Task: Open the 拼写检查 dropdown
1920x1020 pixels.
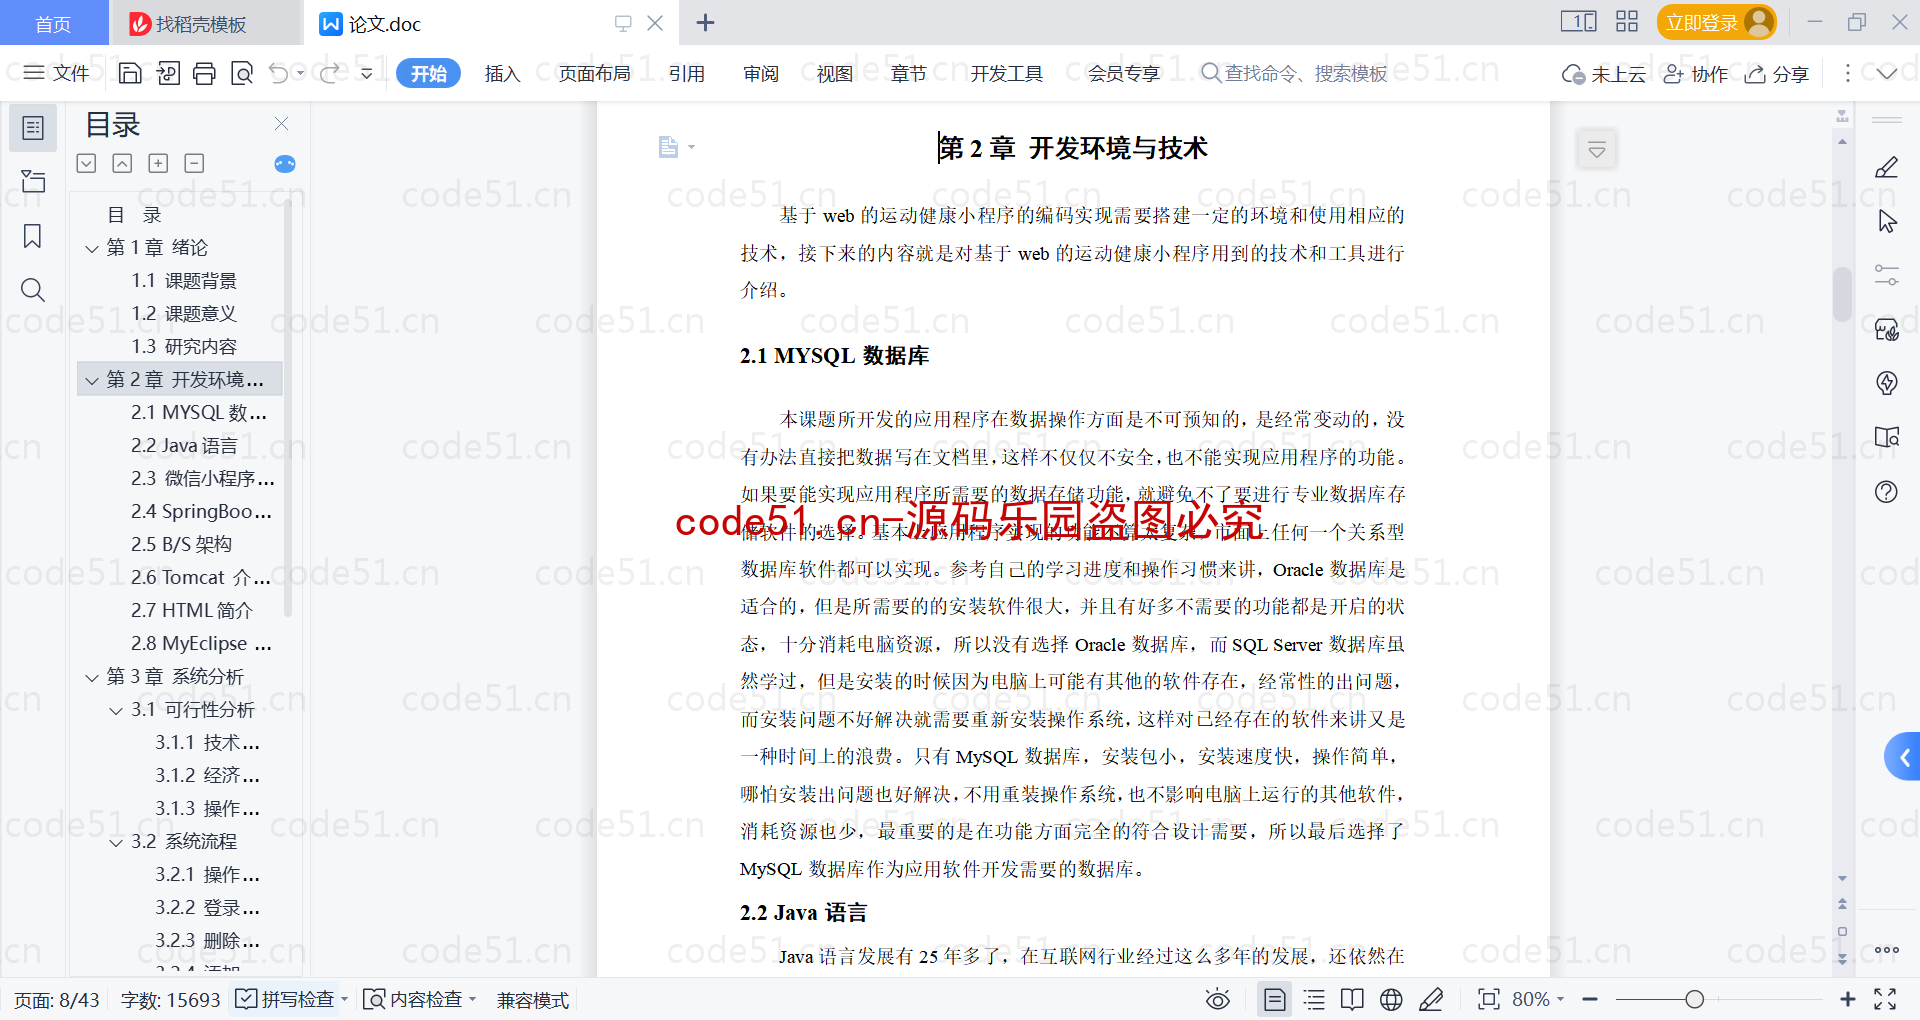Action: [344, 999]
